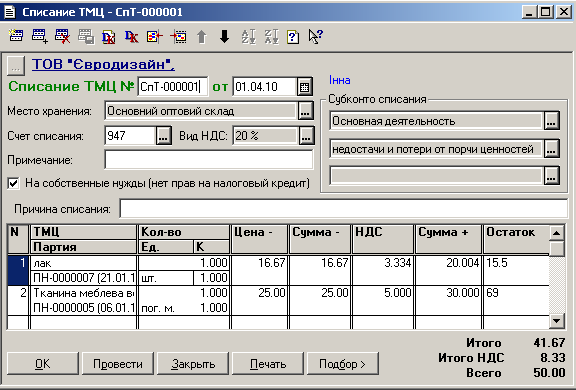Click the Вид НДС field showing 20 %
Screen dimensions: 576x390
265,136
